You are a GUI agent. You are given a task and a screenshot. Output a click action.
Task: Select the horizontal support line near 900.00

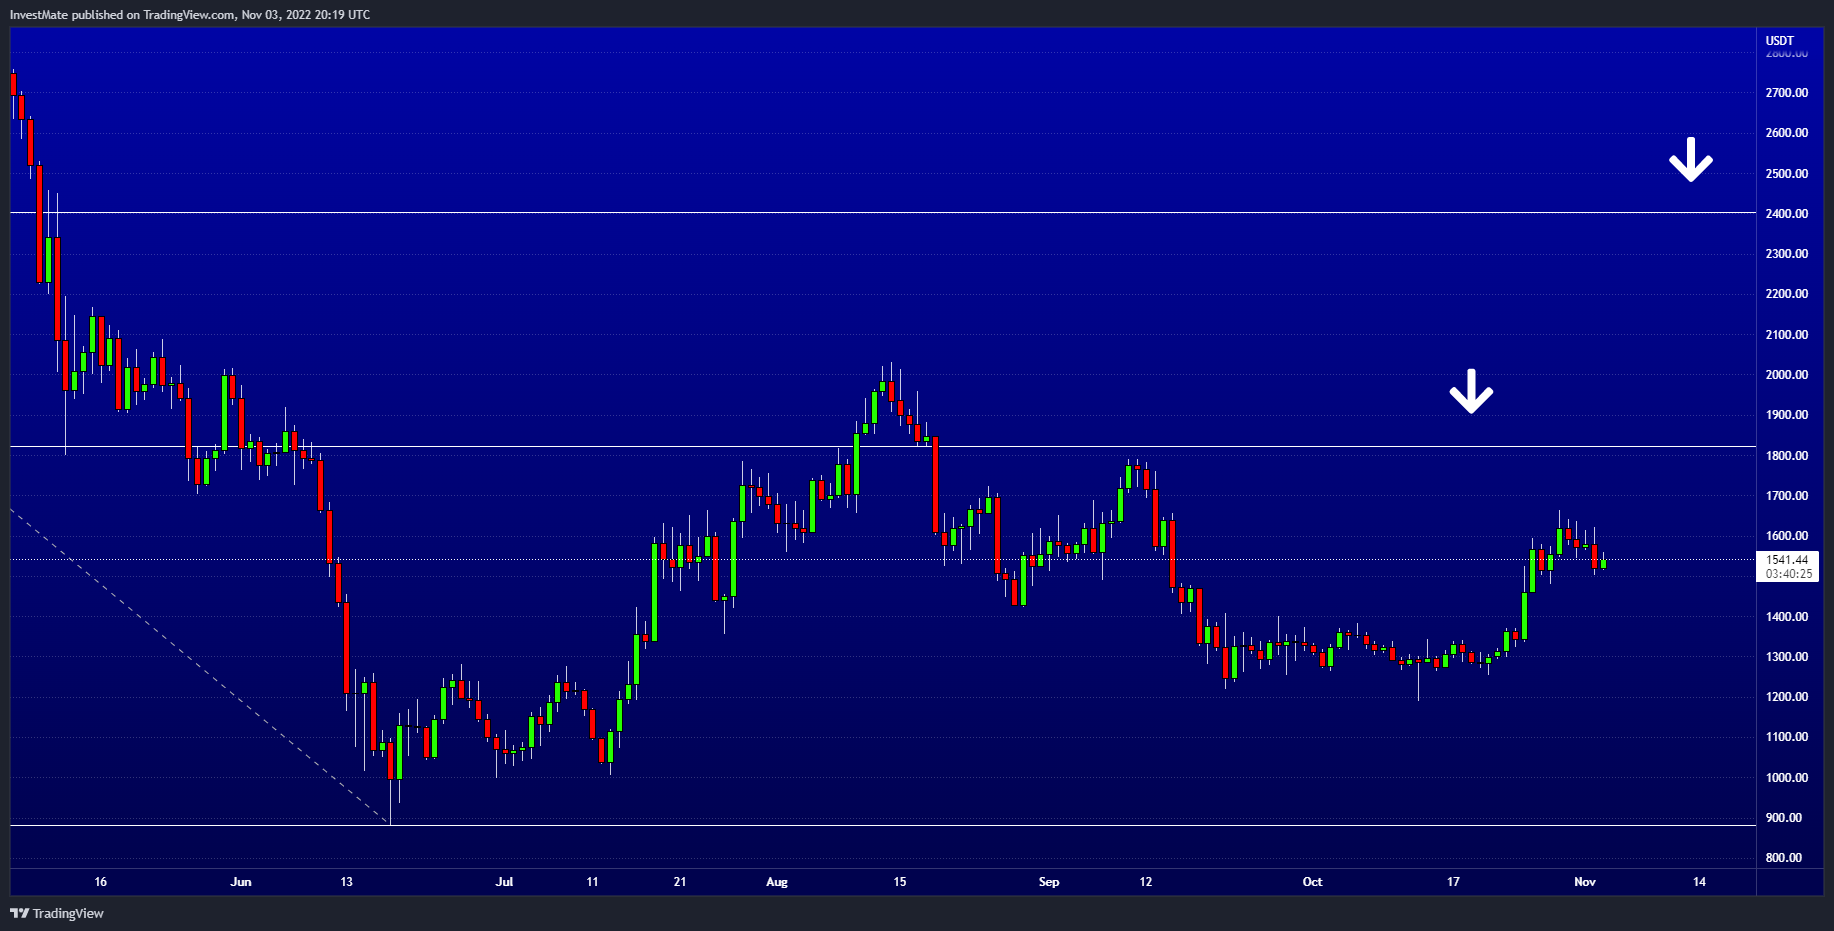pos(883,825)
